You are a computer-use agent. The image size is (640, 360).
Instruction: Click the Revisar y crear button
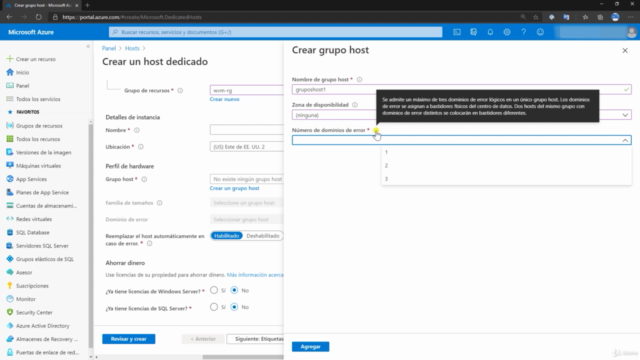point(129,339)
